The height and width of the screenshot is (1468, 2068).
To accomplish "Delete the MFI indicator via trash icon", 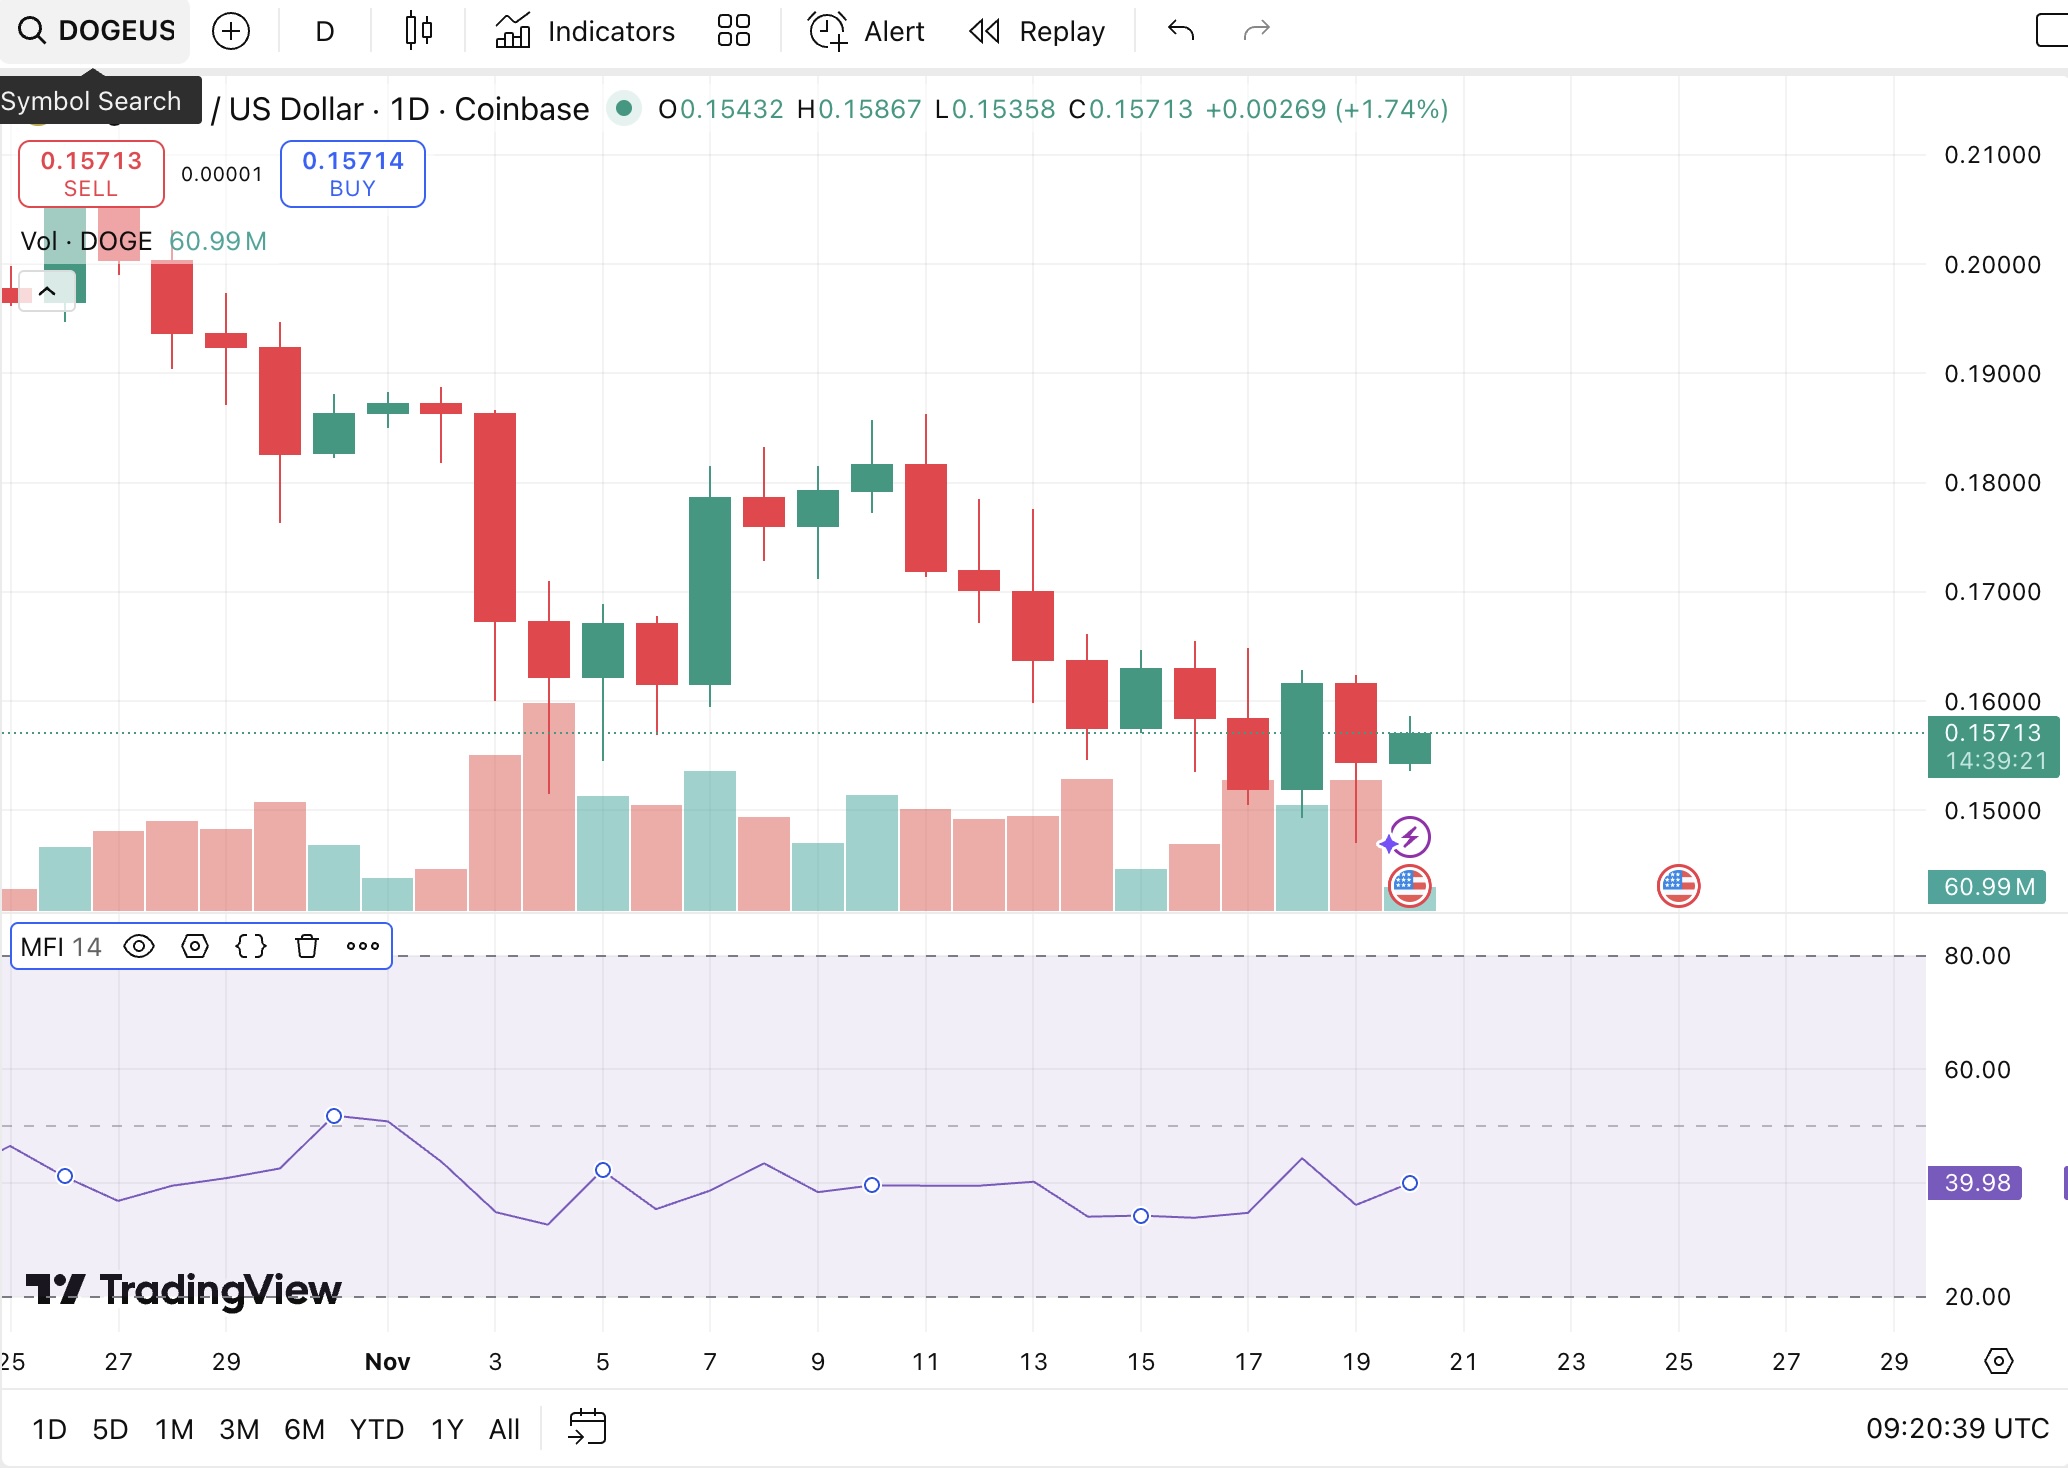I will (307, 945).
